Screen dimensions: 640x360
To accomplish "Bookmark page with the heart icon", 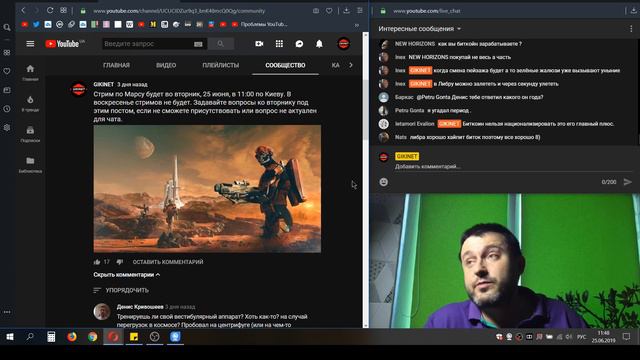I will pyautogui.click(x=329, y=11).
